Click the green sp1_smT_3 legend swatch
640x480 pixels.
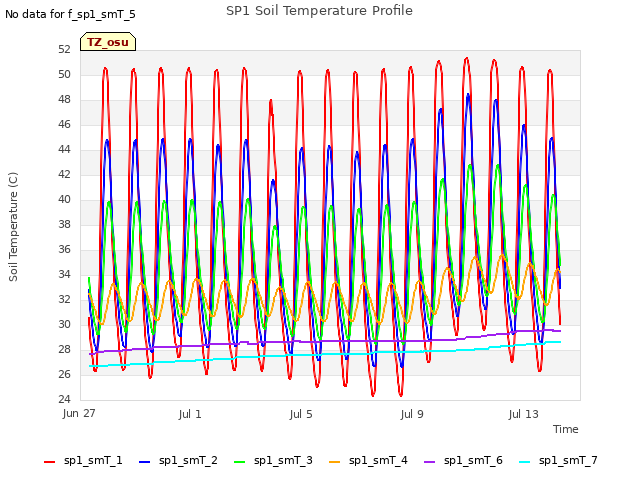click(x=240, y=462)
